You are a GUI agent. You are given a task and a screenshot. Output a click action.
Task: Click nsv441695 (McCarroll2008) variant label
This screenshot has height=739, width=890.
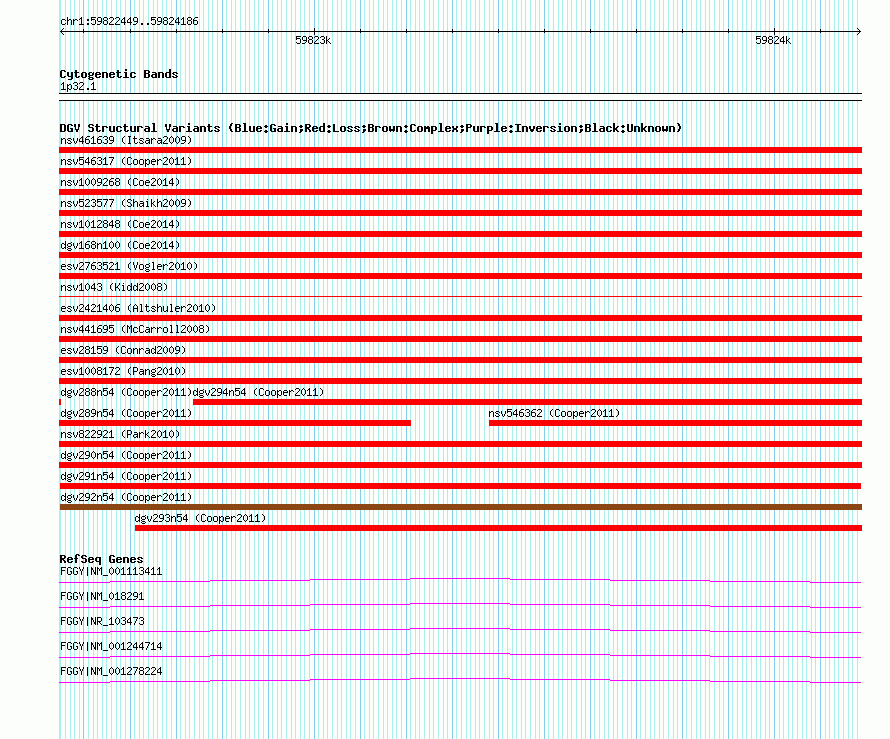[x=135, y=329]
